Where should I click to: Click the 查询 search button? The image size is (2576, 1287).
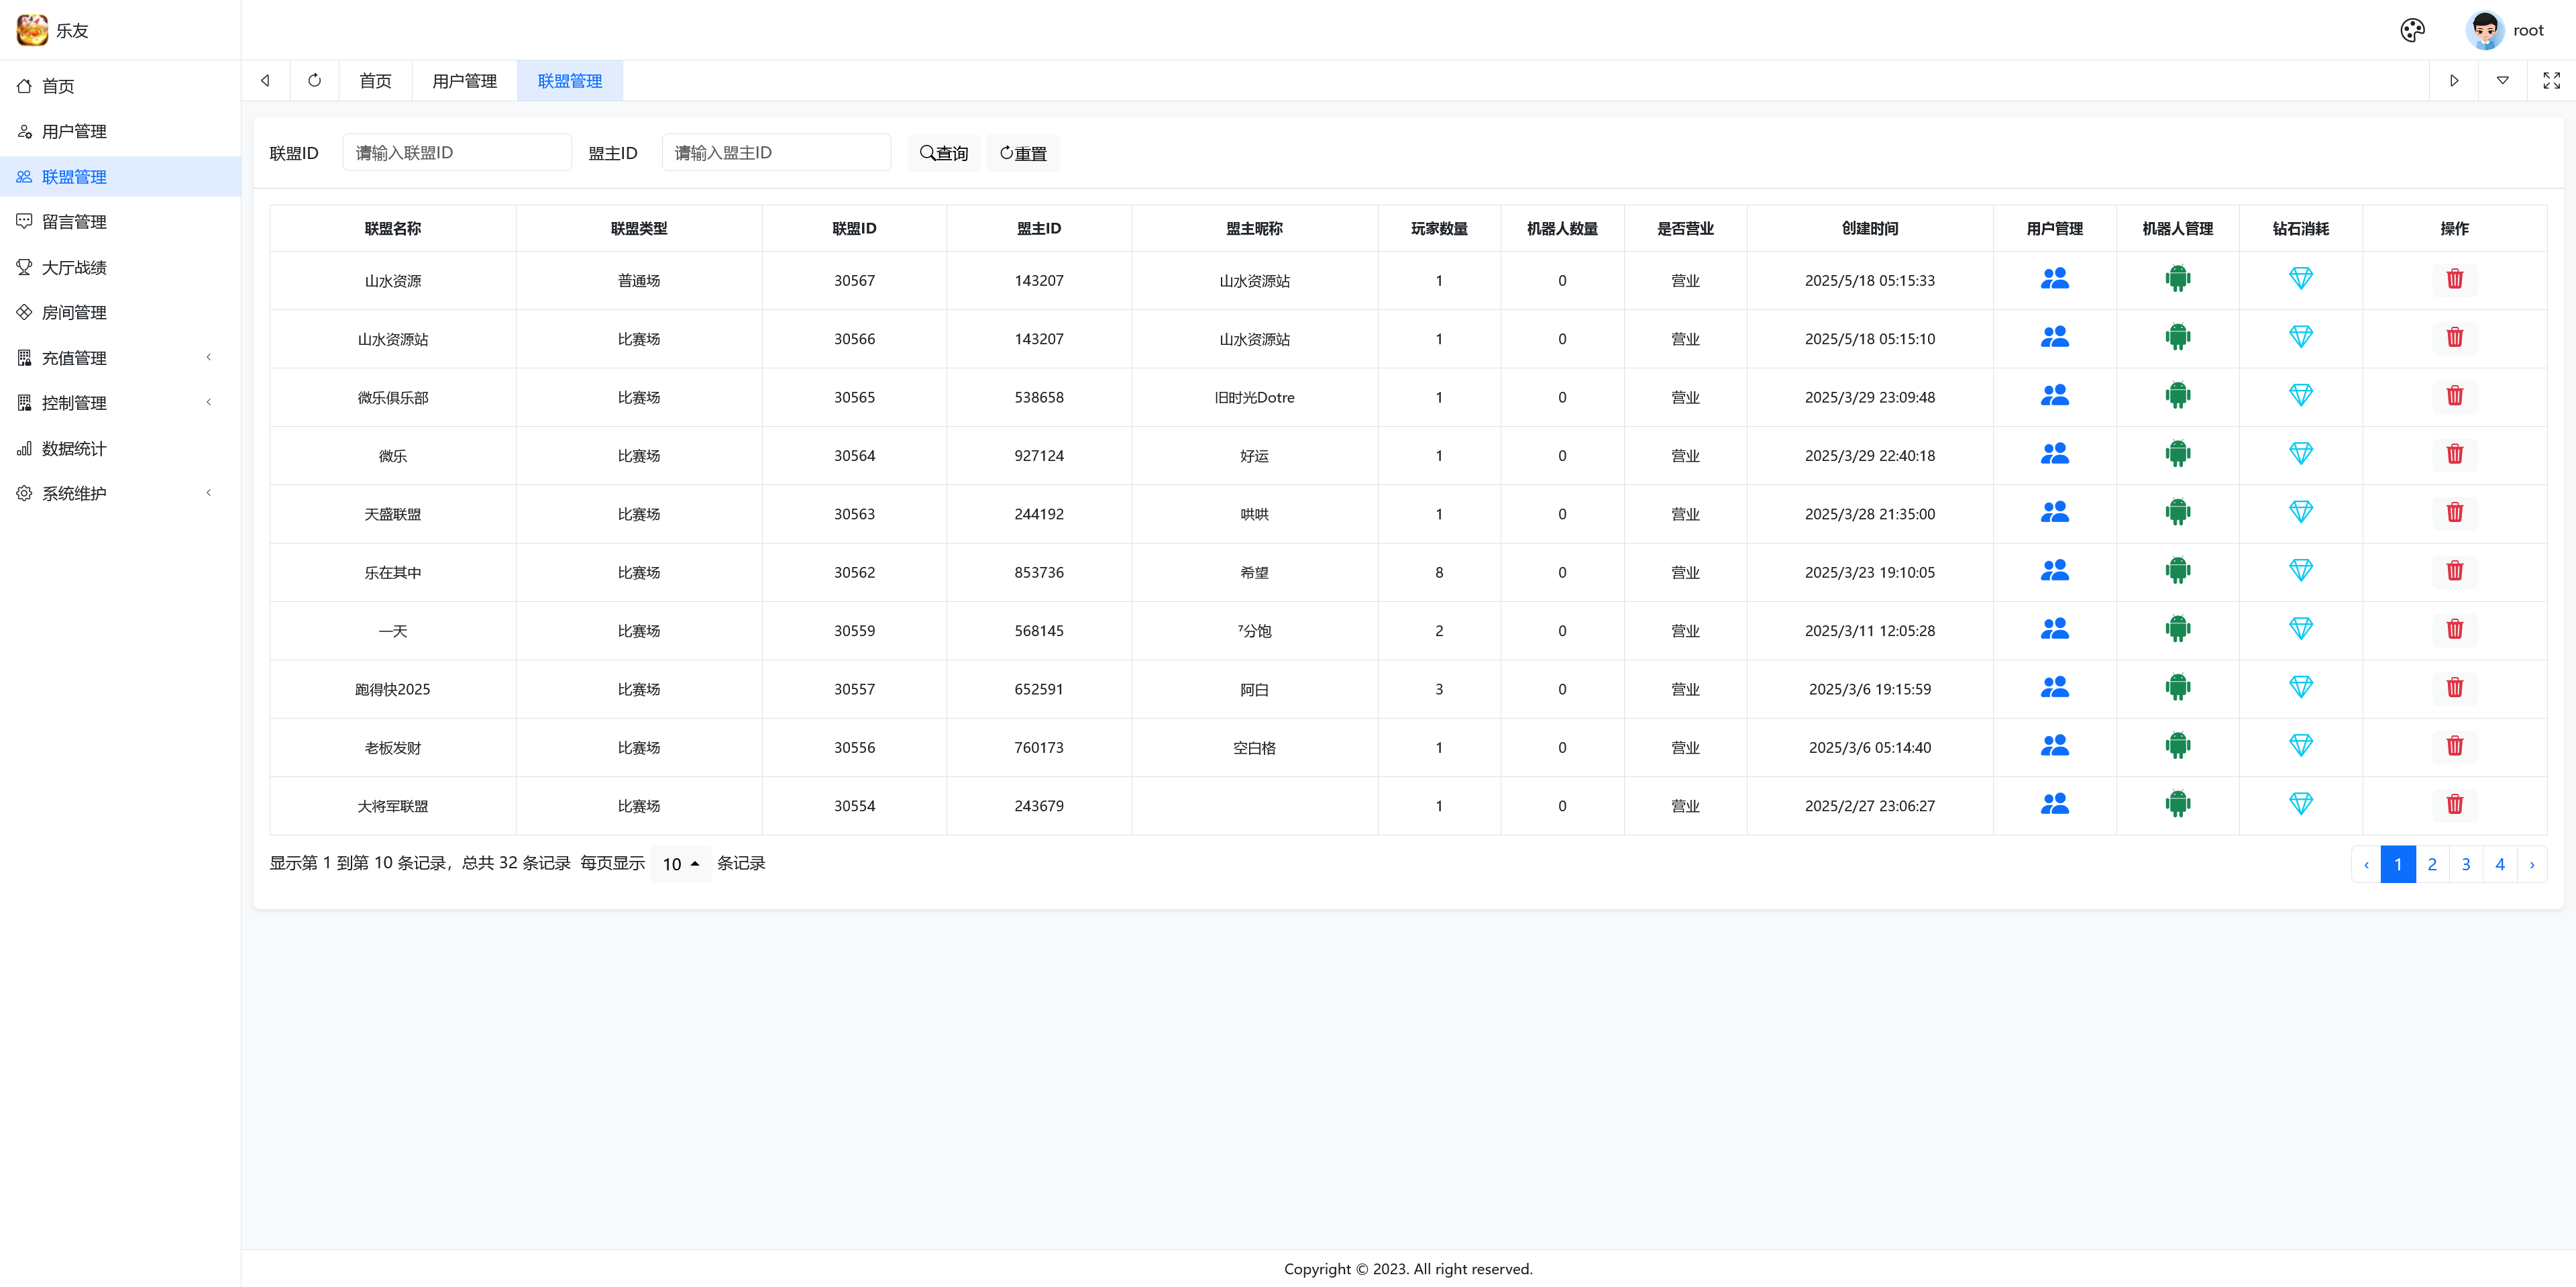944,153
